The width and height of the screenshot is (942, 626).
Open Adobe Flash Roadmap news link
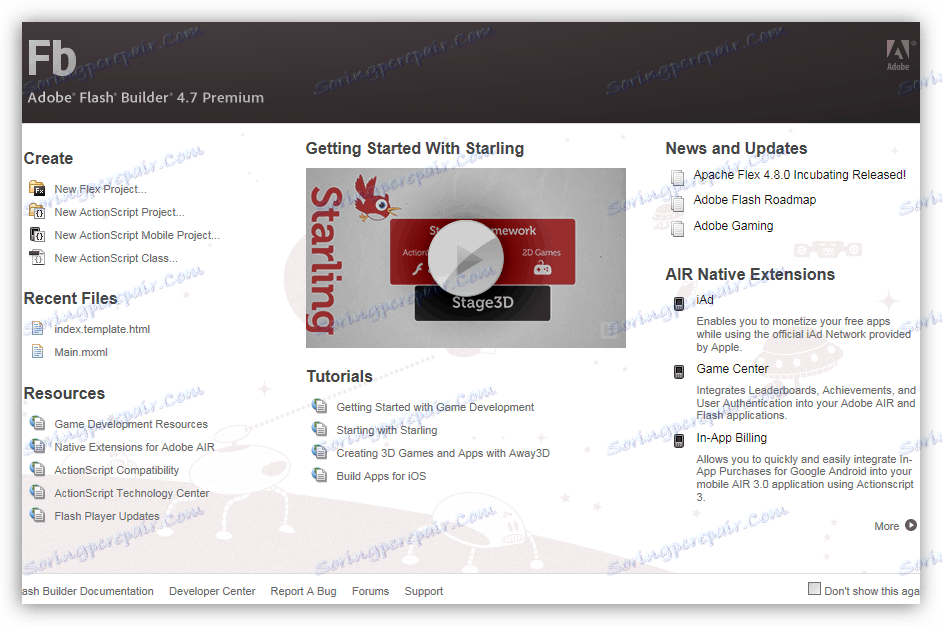pyautogui.click(x=755, y=200)
